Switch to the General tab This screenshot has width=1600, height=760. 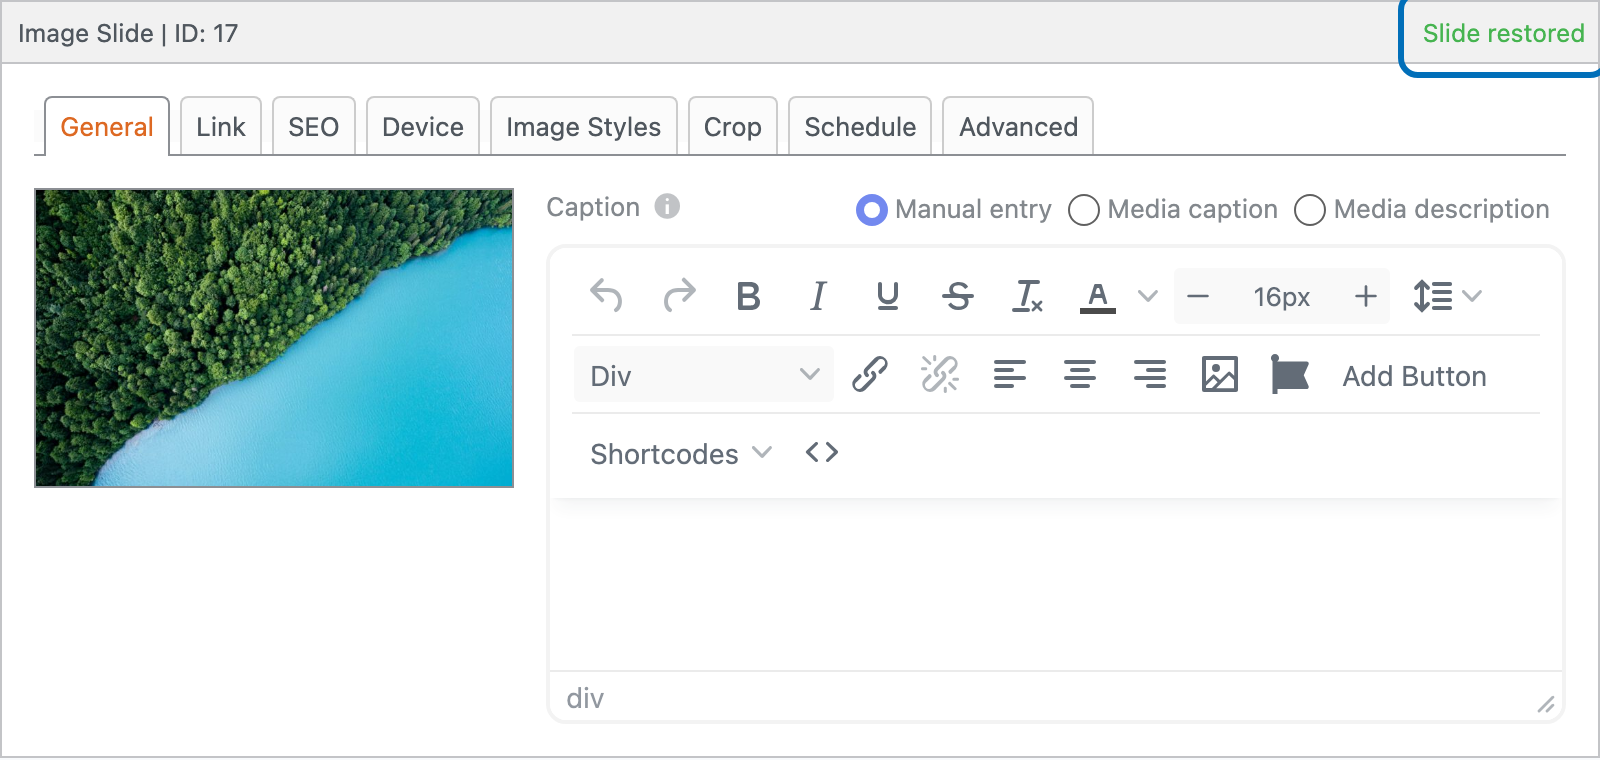coord(107,127)
